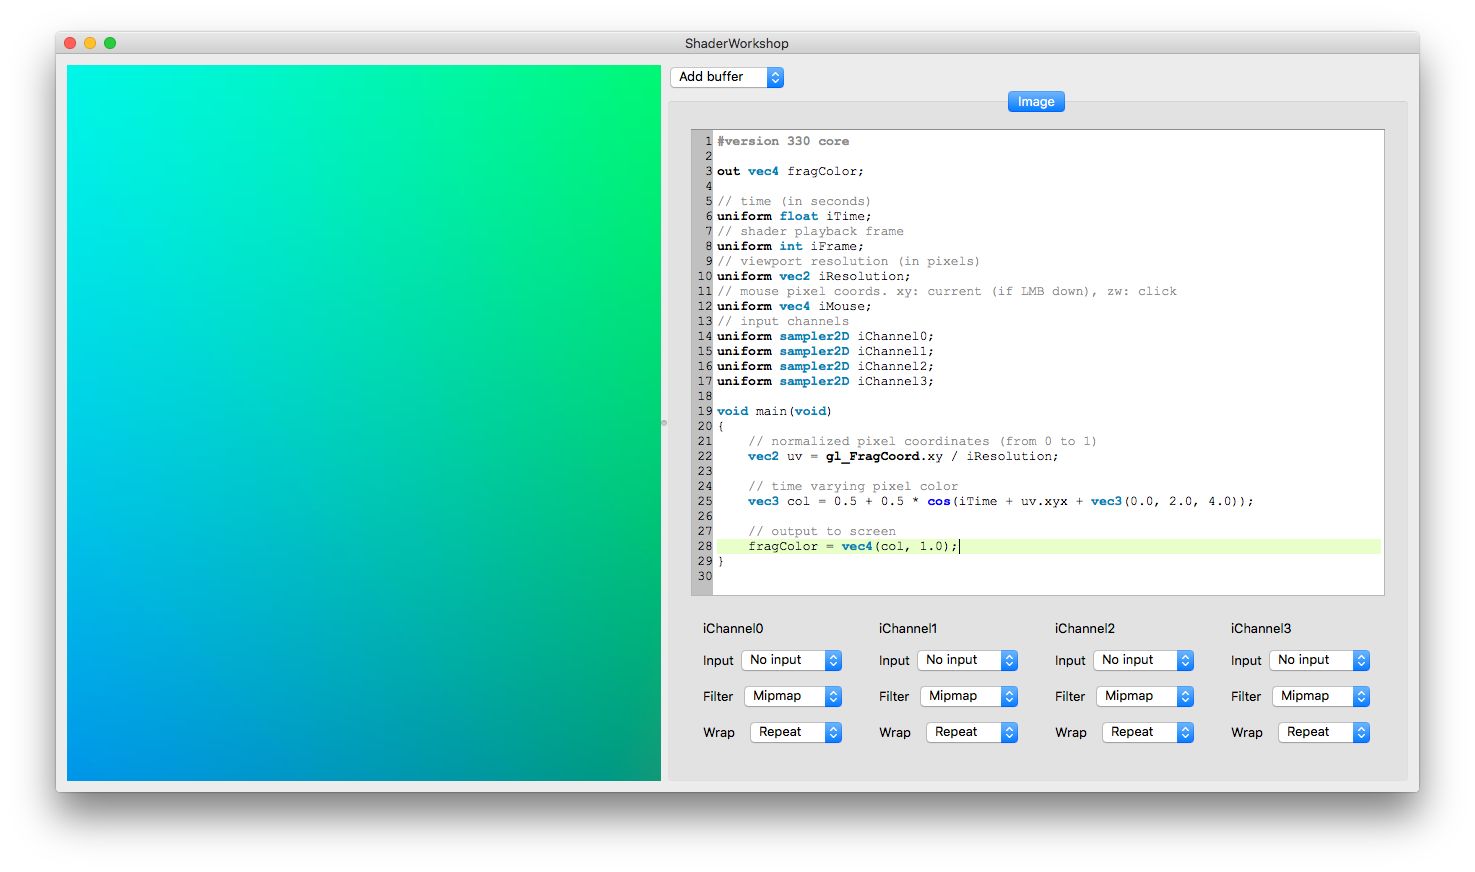Image resolution: width=1475 pixels, height=872 pixels.
Task: Click line number 22 in the gutter
Action: pyautogui.click(x=704, y=456)
